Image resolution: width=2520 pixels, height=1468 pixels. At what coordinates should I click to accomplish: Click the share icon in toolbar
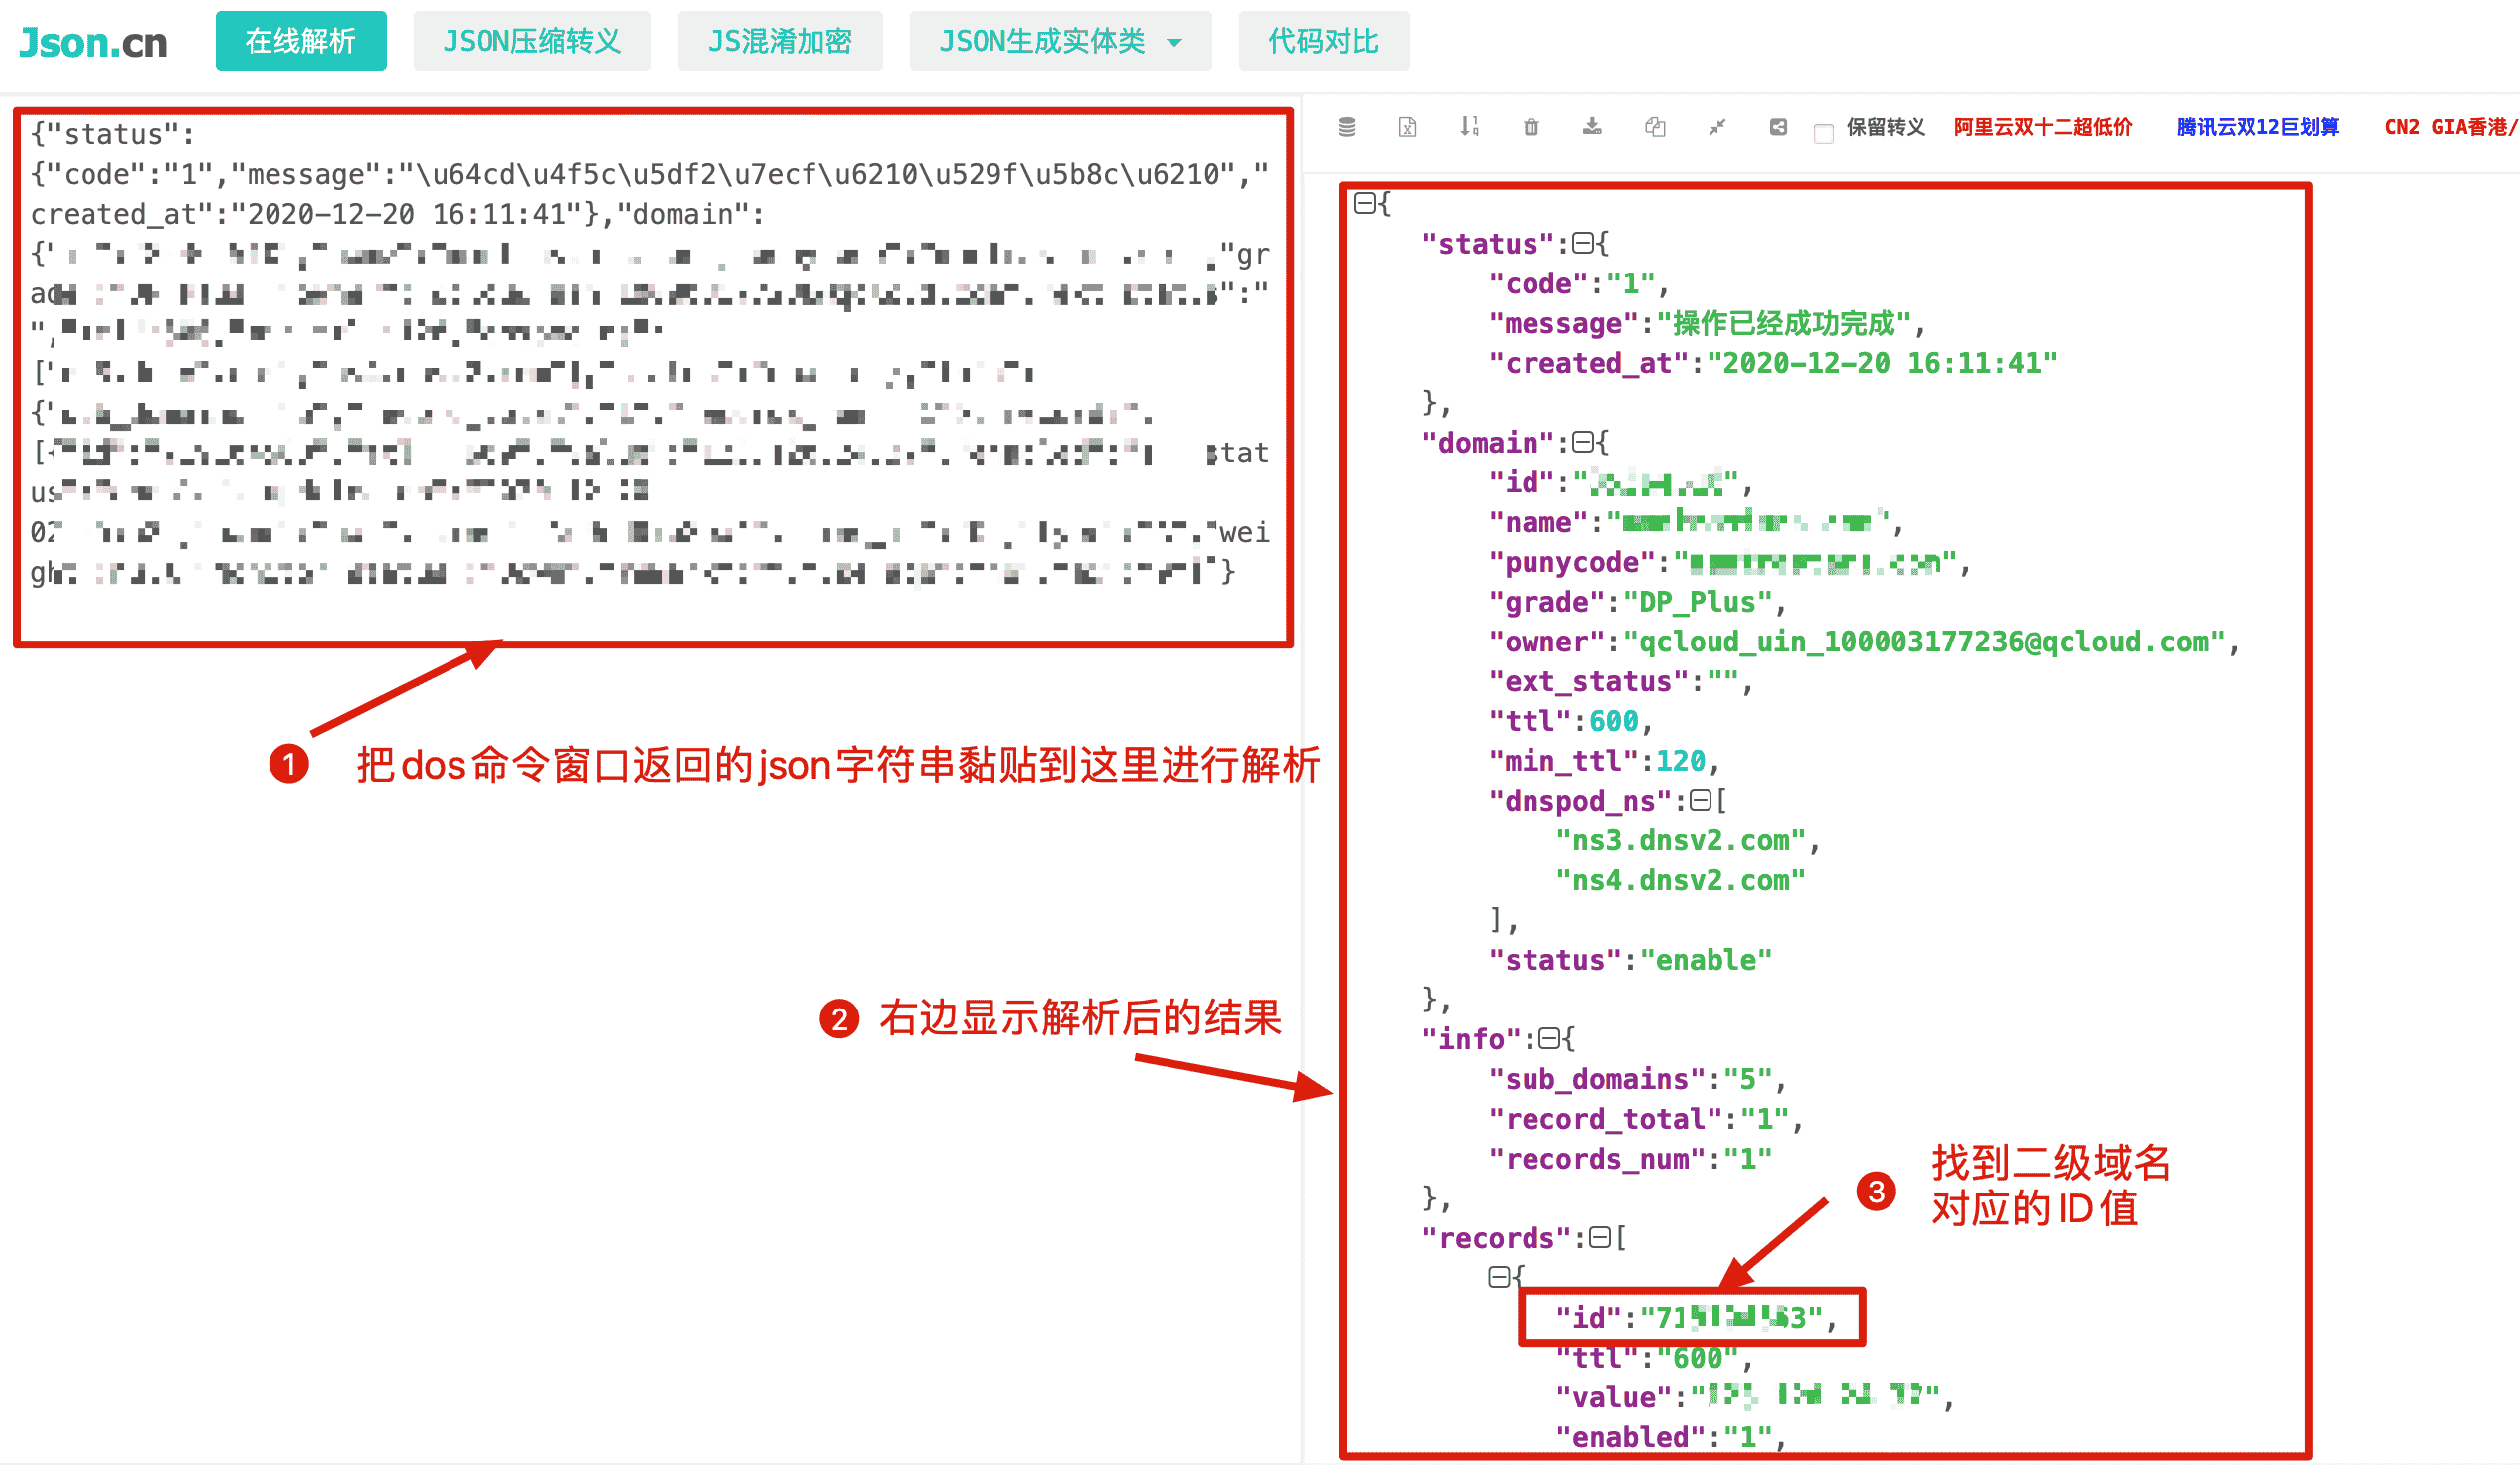coord(1778,127)
